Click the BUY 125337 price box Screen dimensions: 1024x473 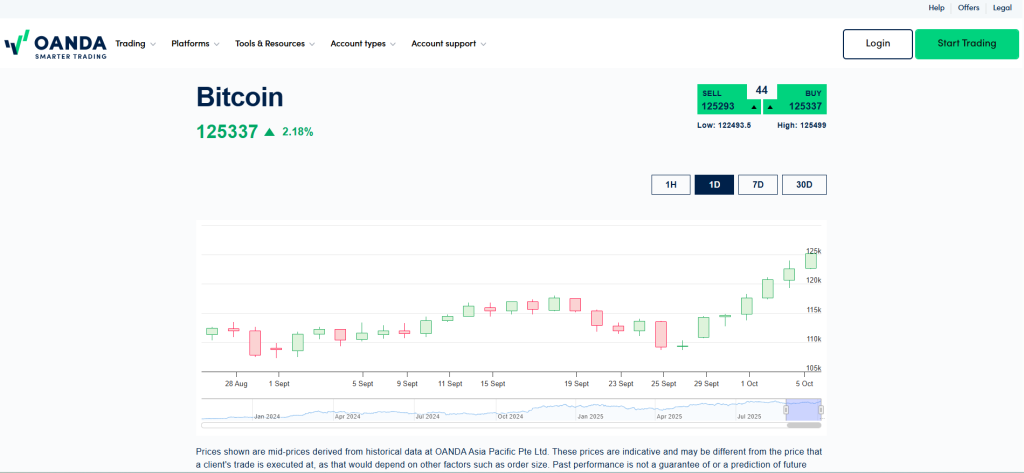[795, 99]
